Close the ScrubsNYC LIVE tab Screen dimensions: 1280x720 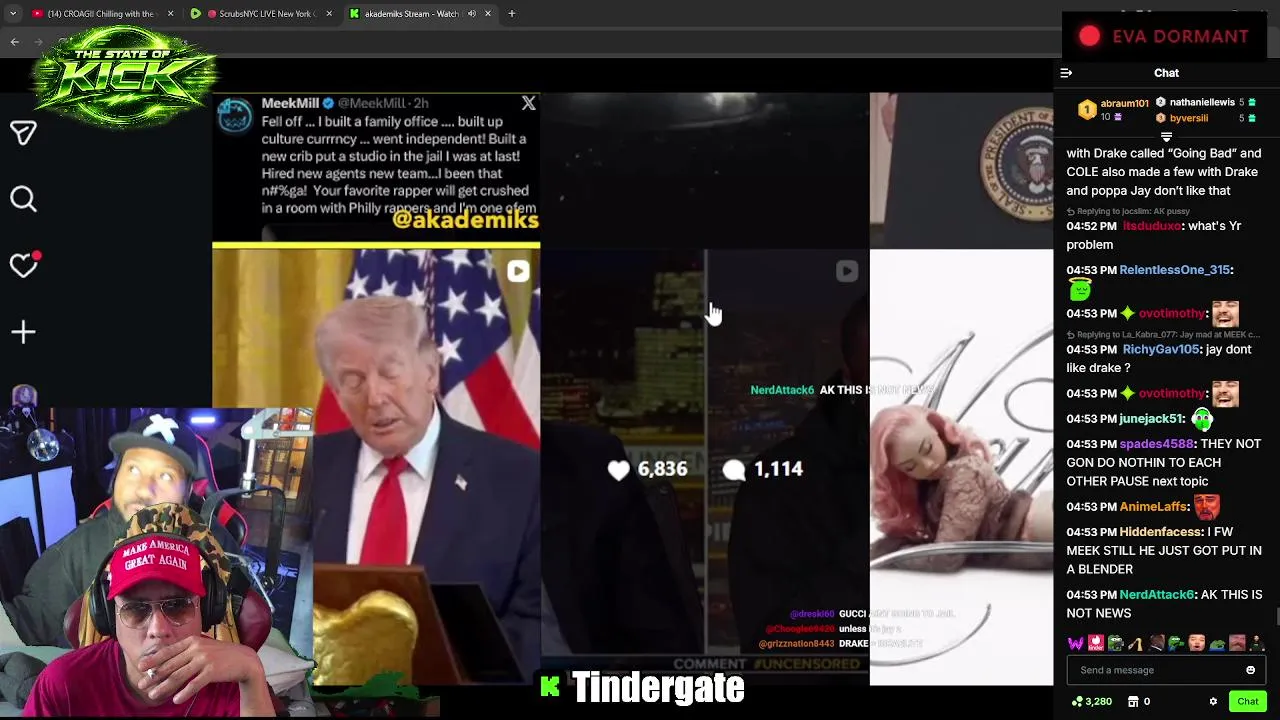point(329,14)
